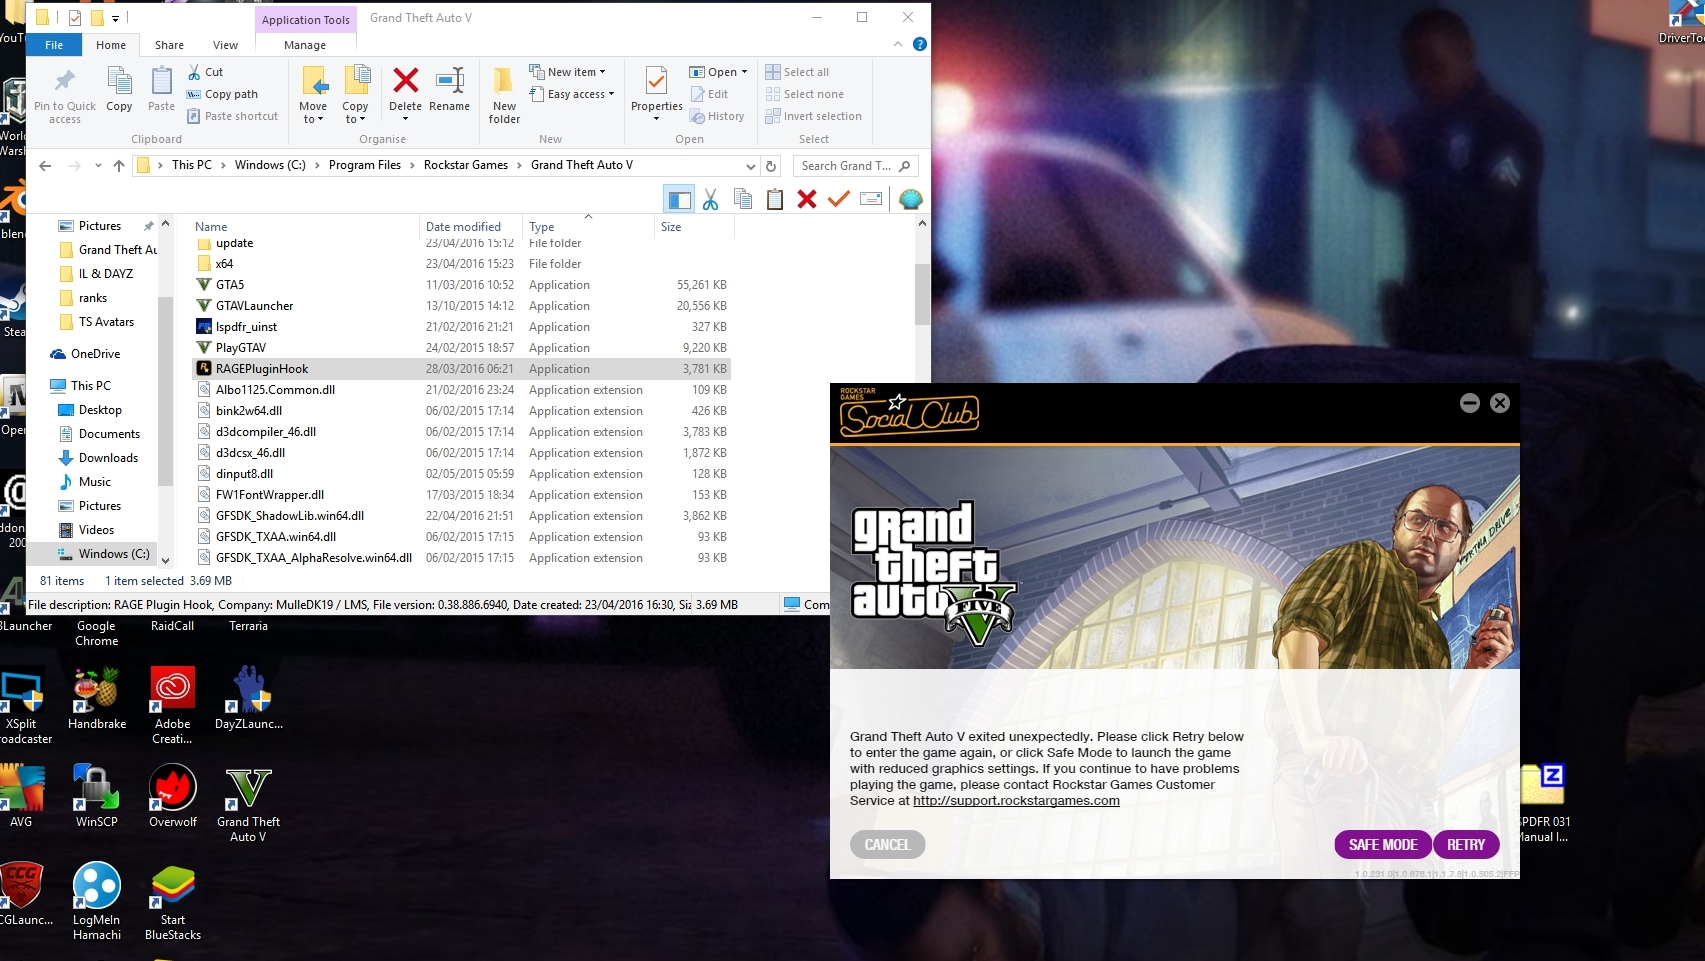Viewport: 1705px width, 961px height.
Task: Open the Open button dropdown
Action: click(x=745, y=72)
